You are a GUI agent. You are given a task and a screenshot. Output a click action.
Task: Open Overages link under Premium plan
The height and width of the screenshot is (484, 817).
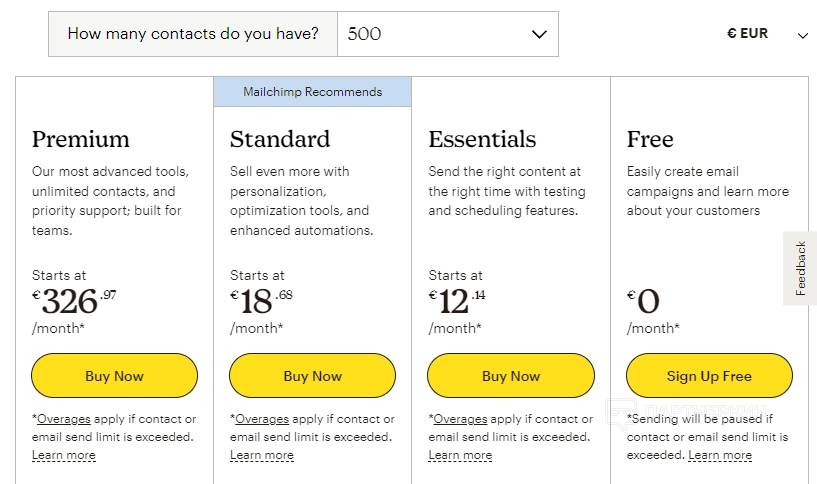coord(63,419)
